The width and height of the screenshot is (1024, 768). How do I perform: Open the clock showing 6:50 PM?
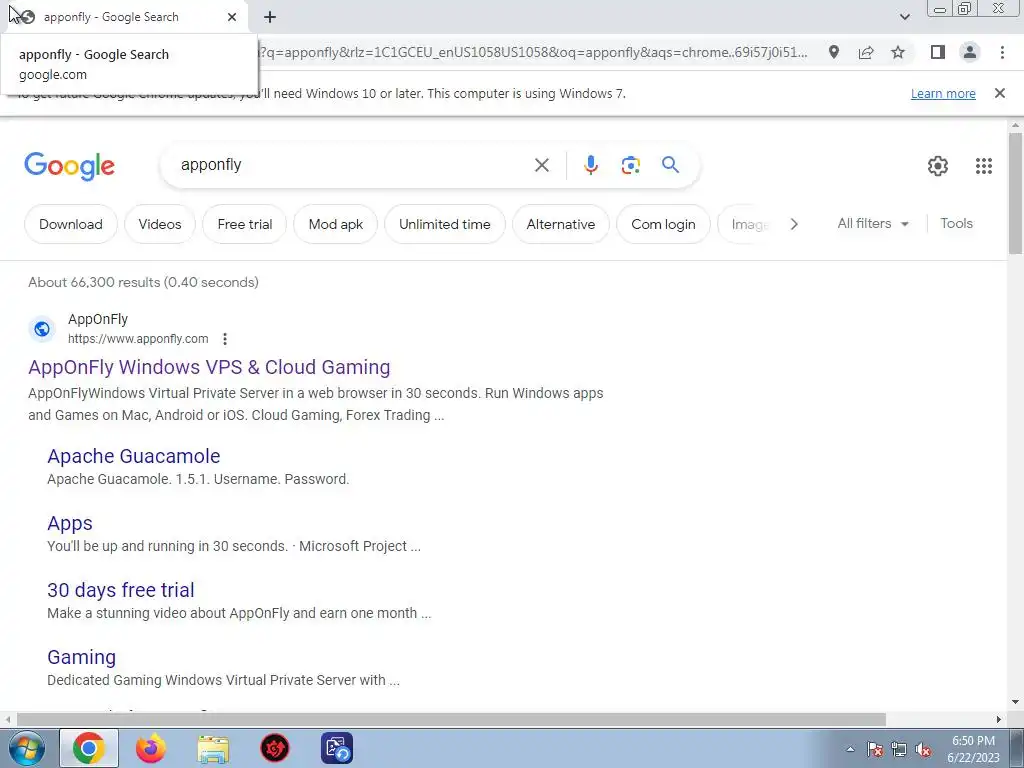coord(973,748)
